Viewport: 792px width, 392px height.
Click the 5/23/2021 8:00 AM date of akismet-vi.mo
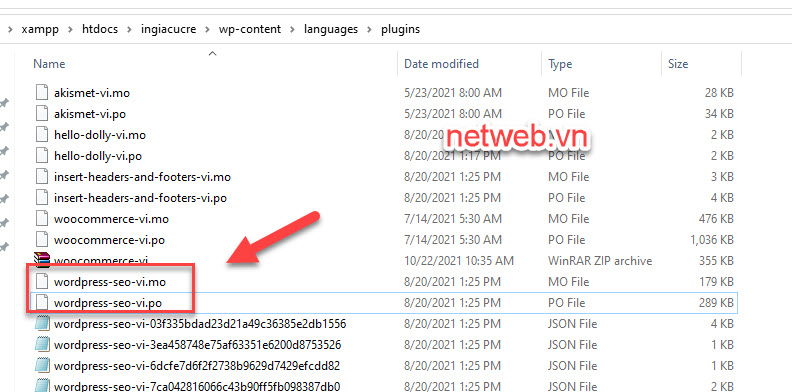click(x=453, y=93)
